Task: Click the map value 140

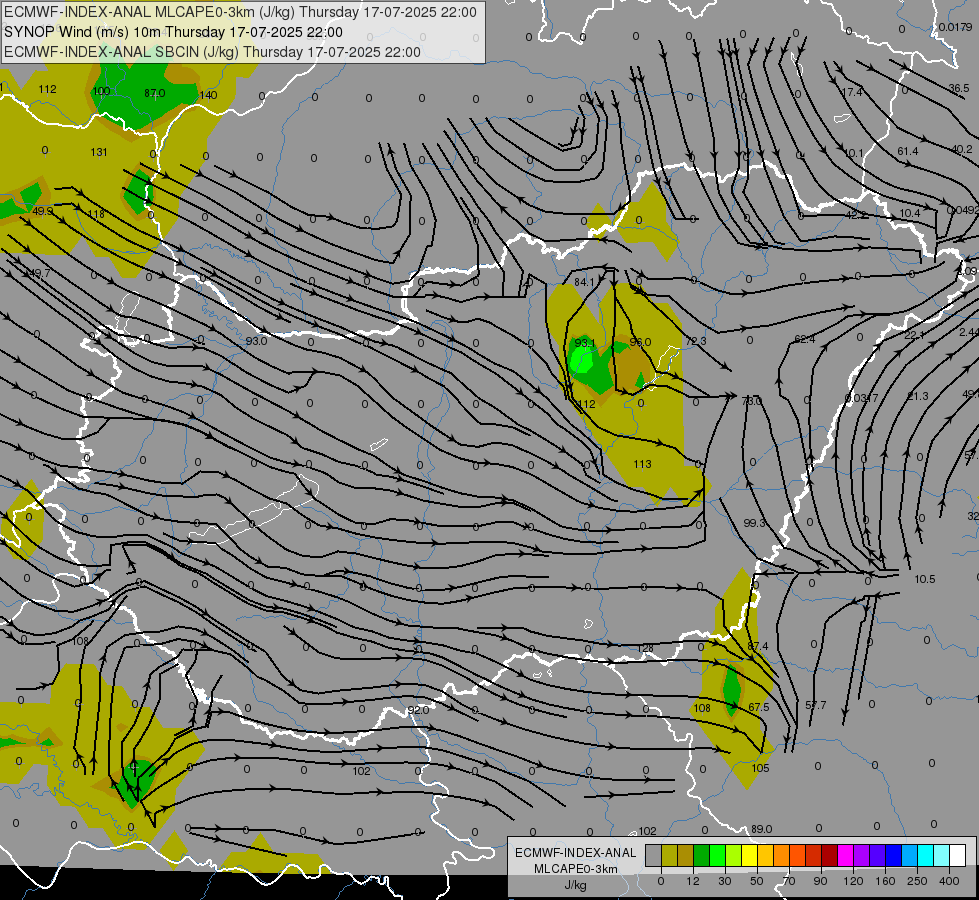Action: click(x=208, y=95)
